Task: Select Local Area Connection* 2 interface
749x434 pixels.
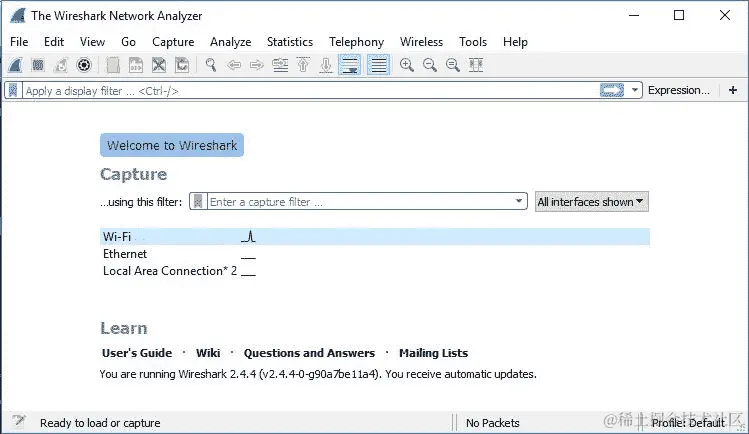Action: [x=170, y=271]
